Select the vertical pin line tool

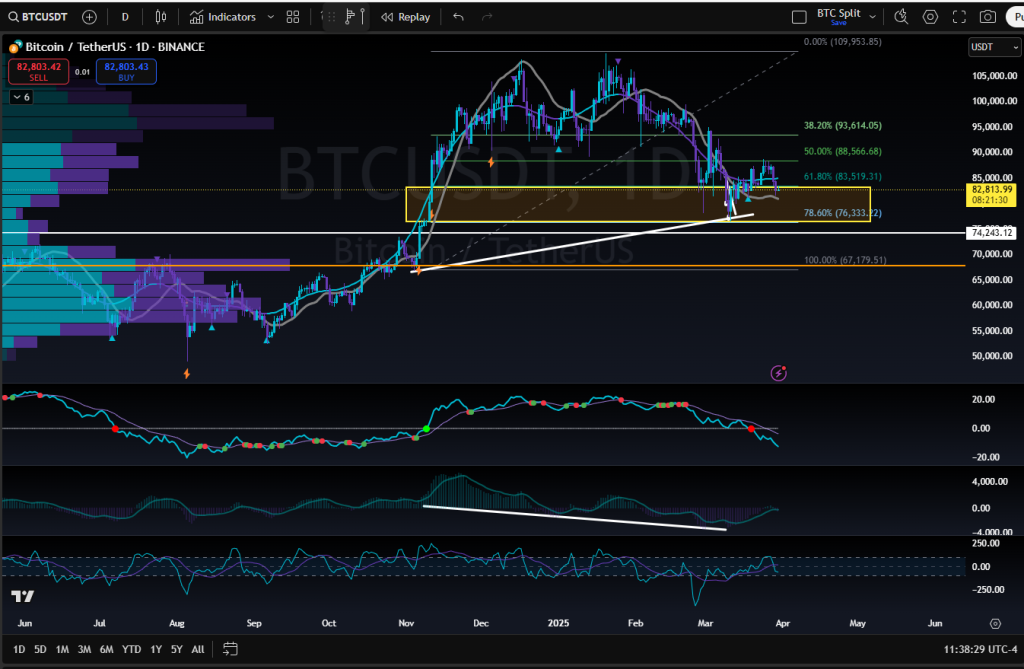(x=362, y=16)
